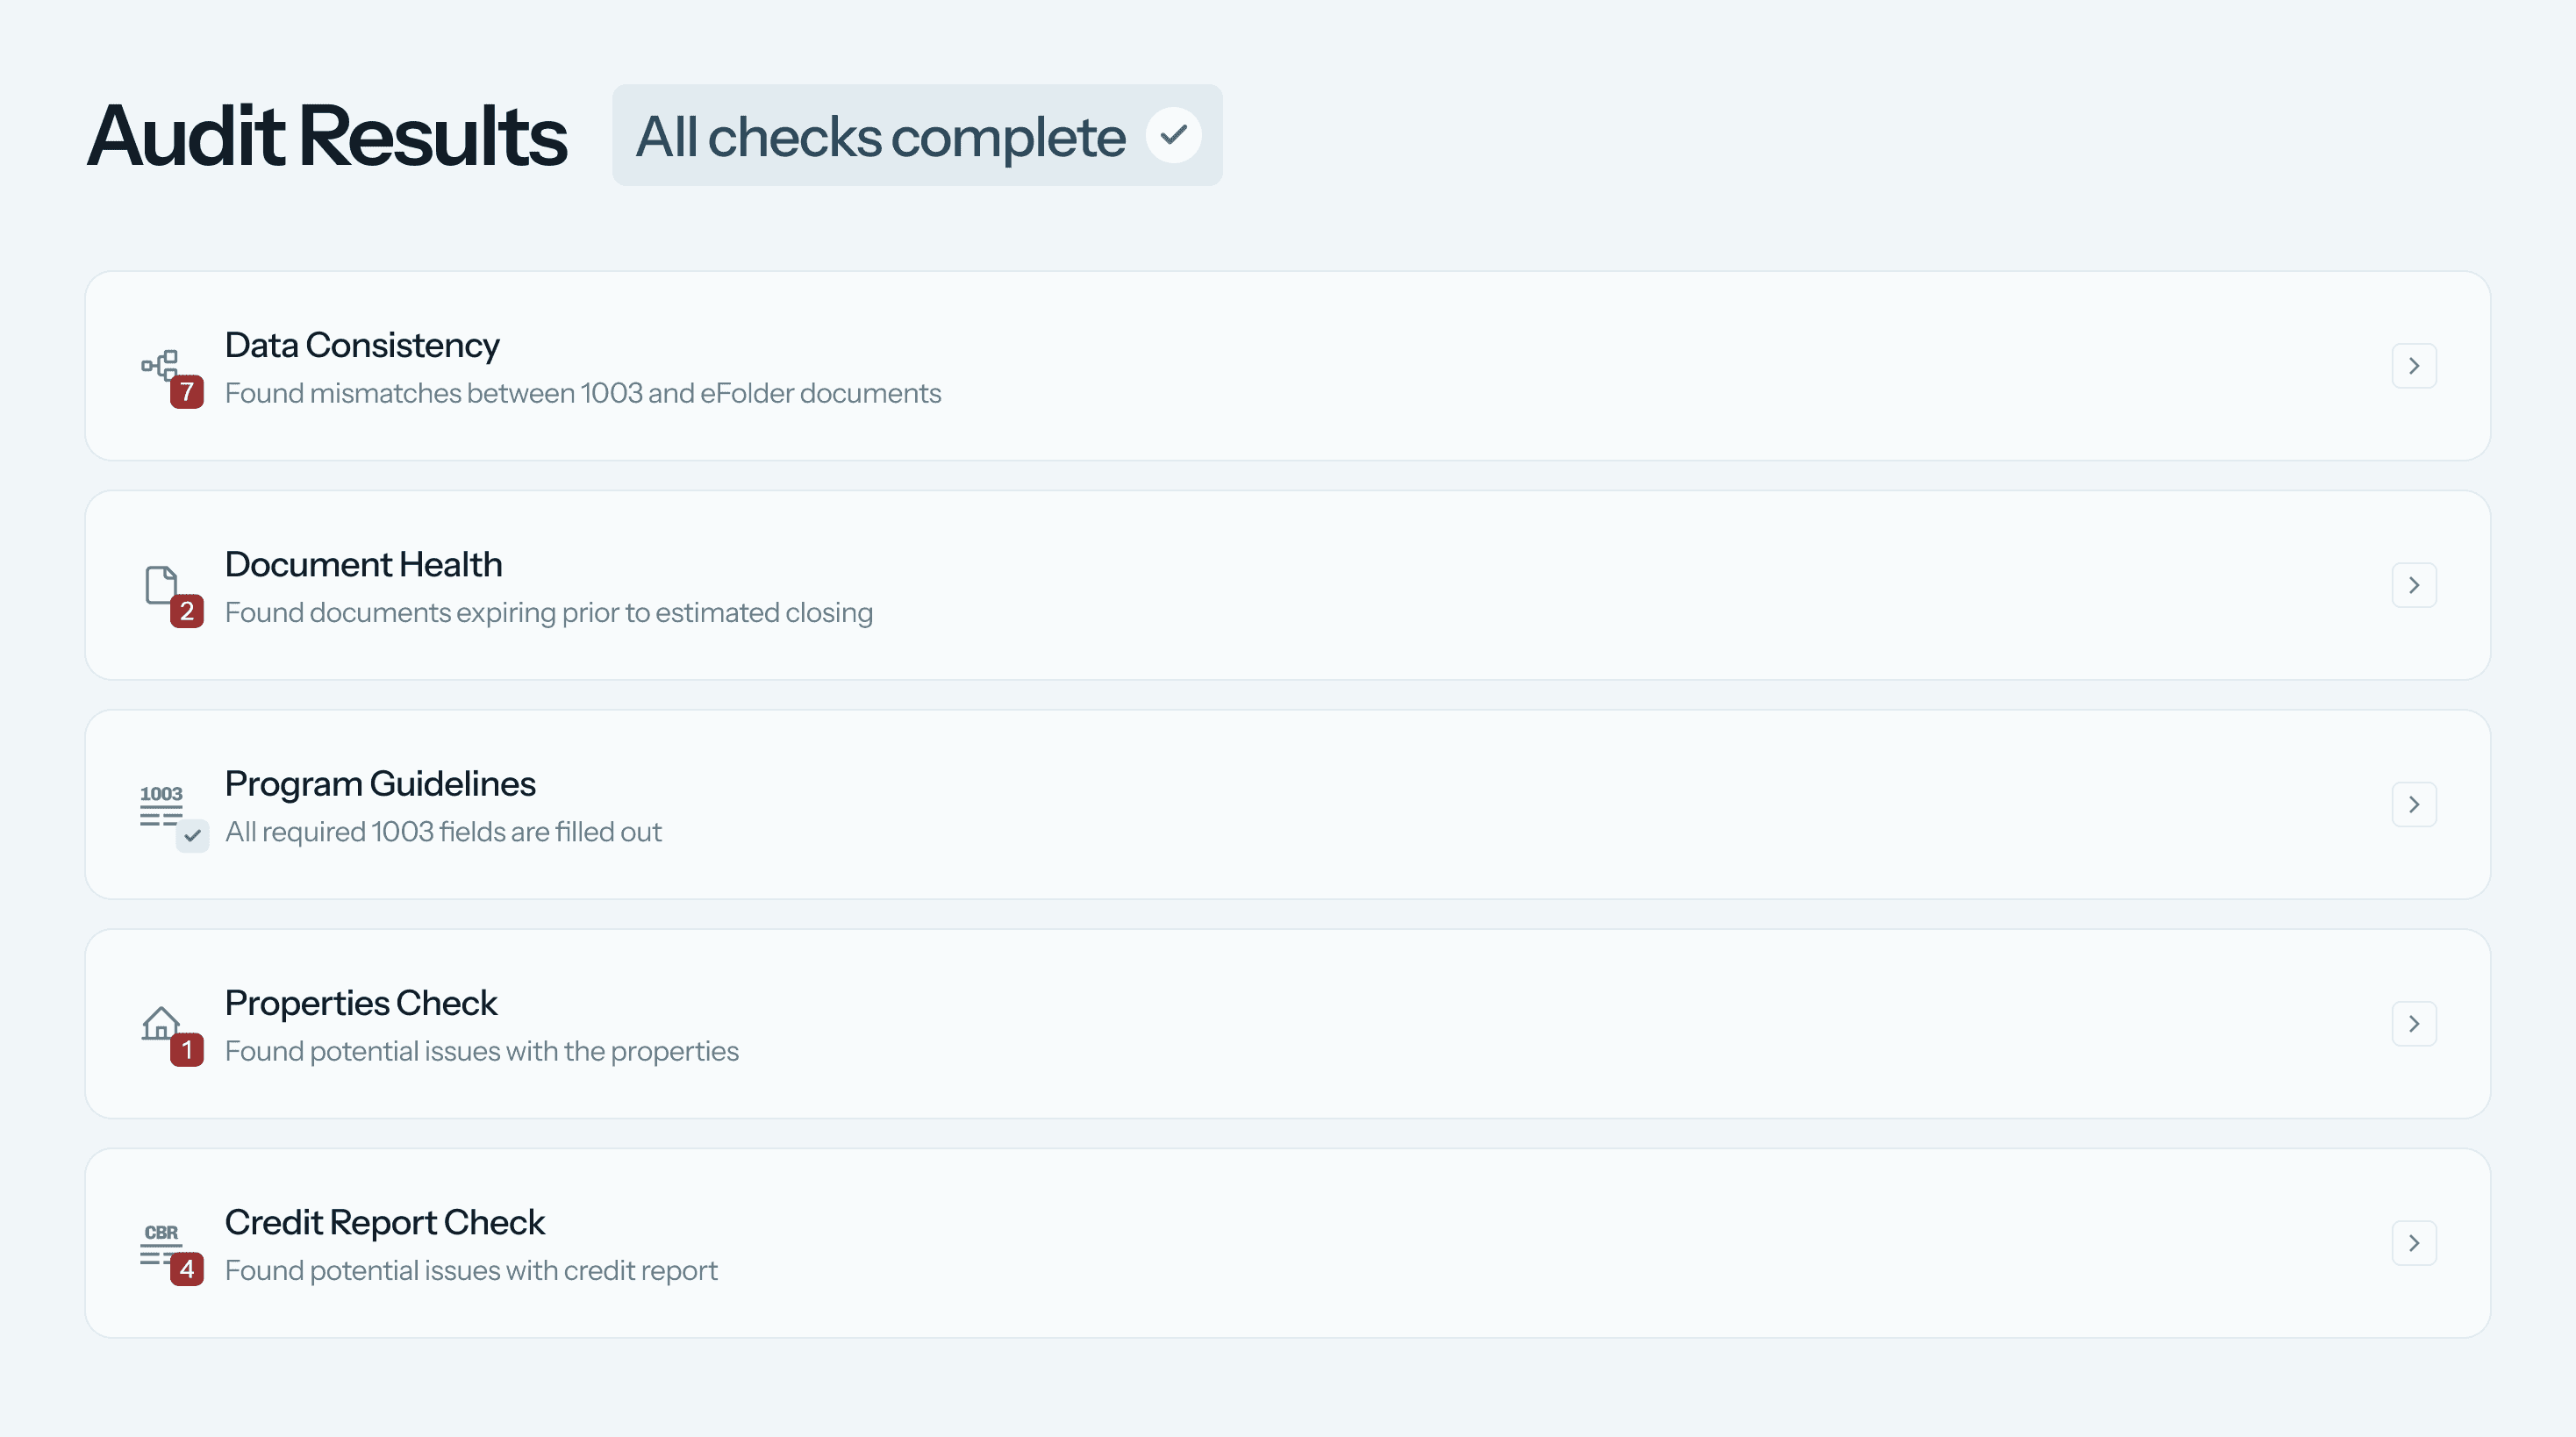Open the Credit Report Check title
This screenshot has width=2576, height=1437.
point(384,1222)
